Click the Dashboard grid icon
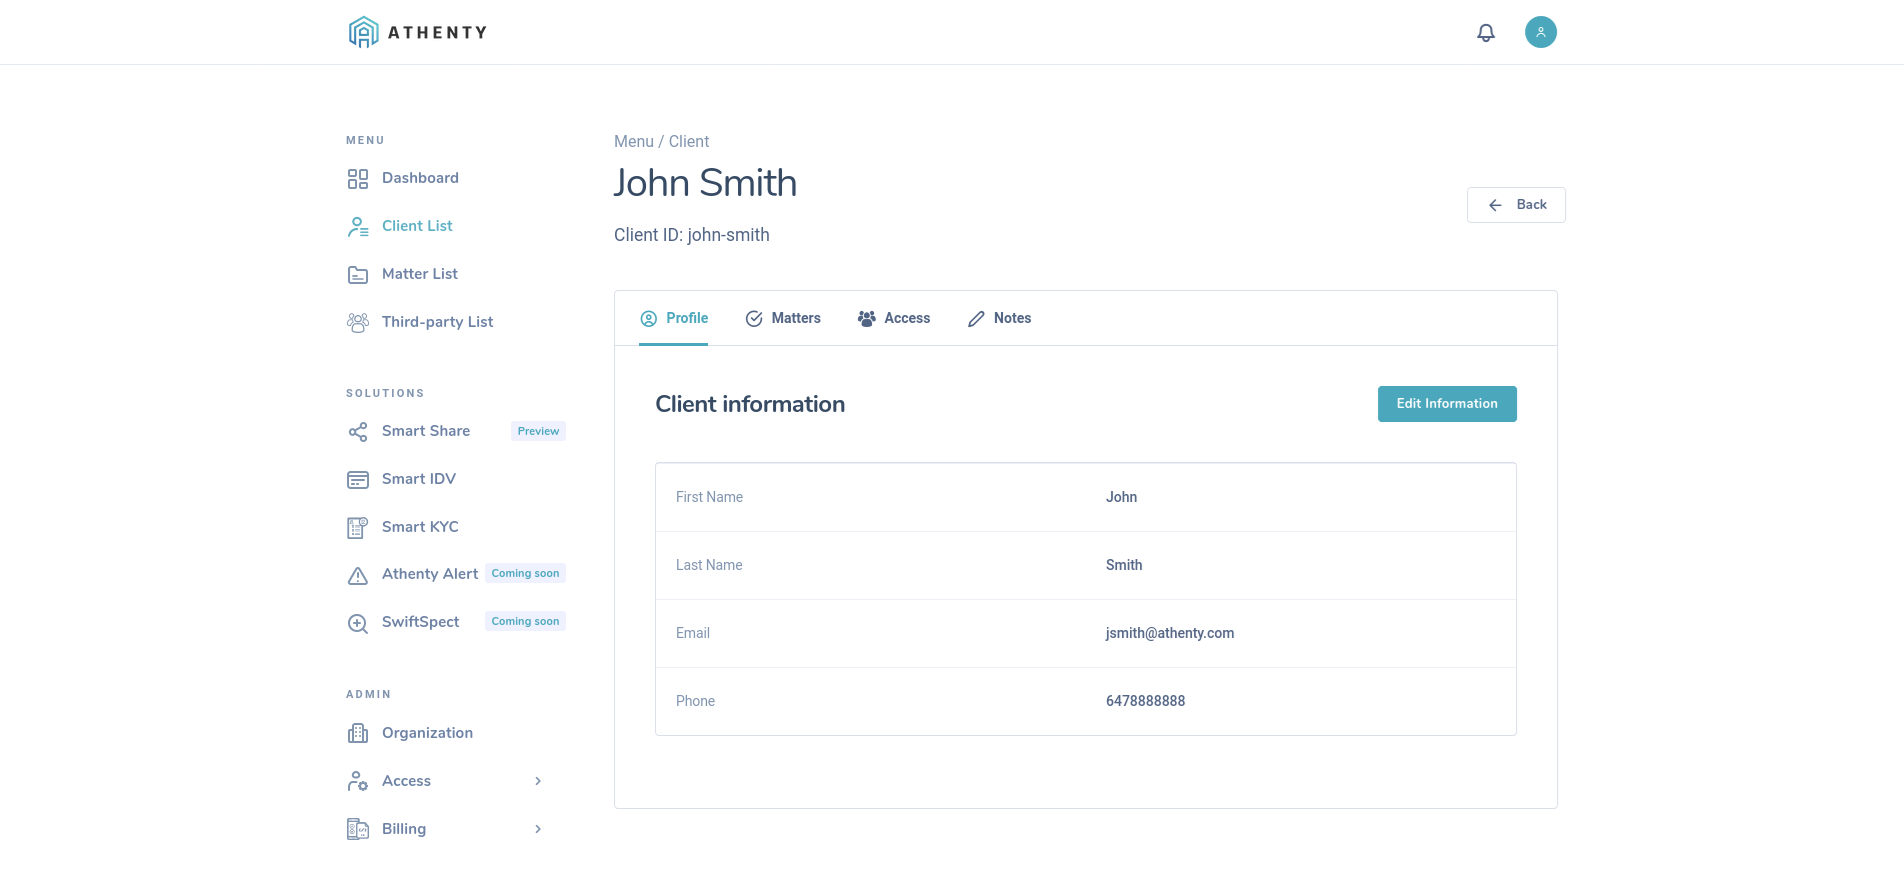Screen dimensions: 1904x875 (358, 178)
